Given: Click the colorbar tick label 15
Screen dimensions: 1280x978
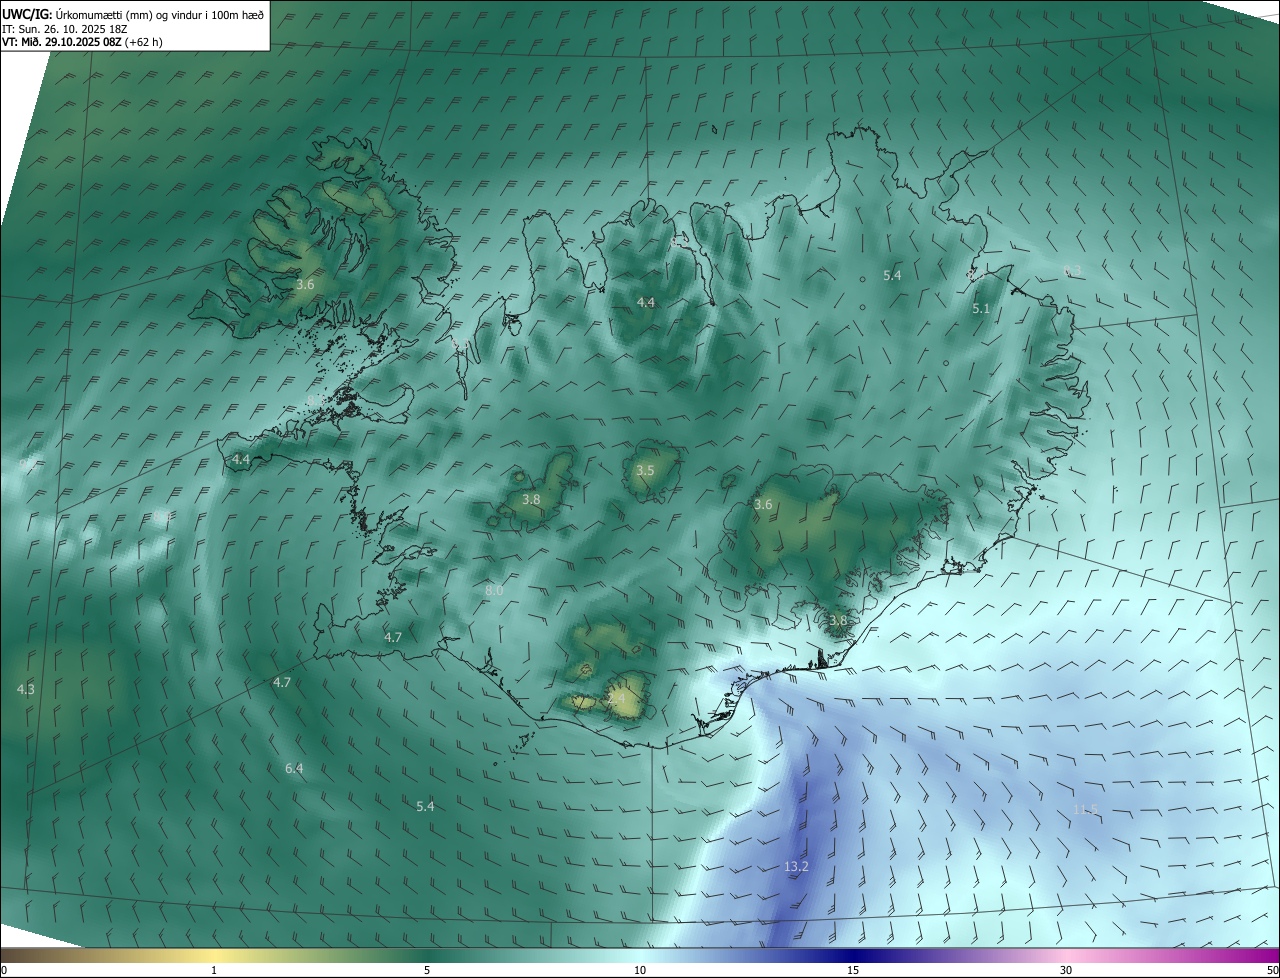Looking at the screenshot, I should (x=853, y=970).
